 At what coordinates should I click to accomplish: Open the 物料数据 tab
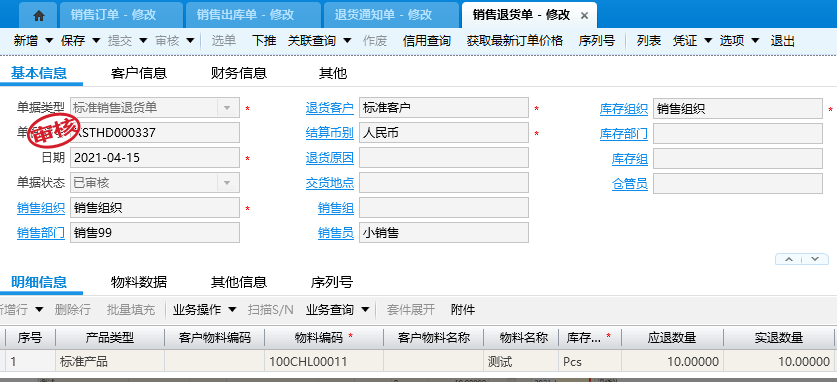(139, 282)
